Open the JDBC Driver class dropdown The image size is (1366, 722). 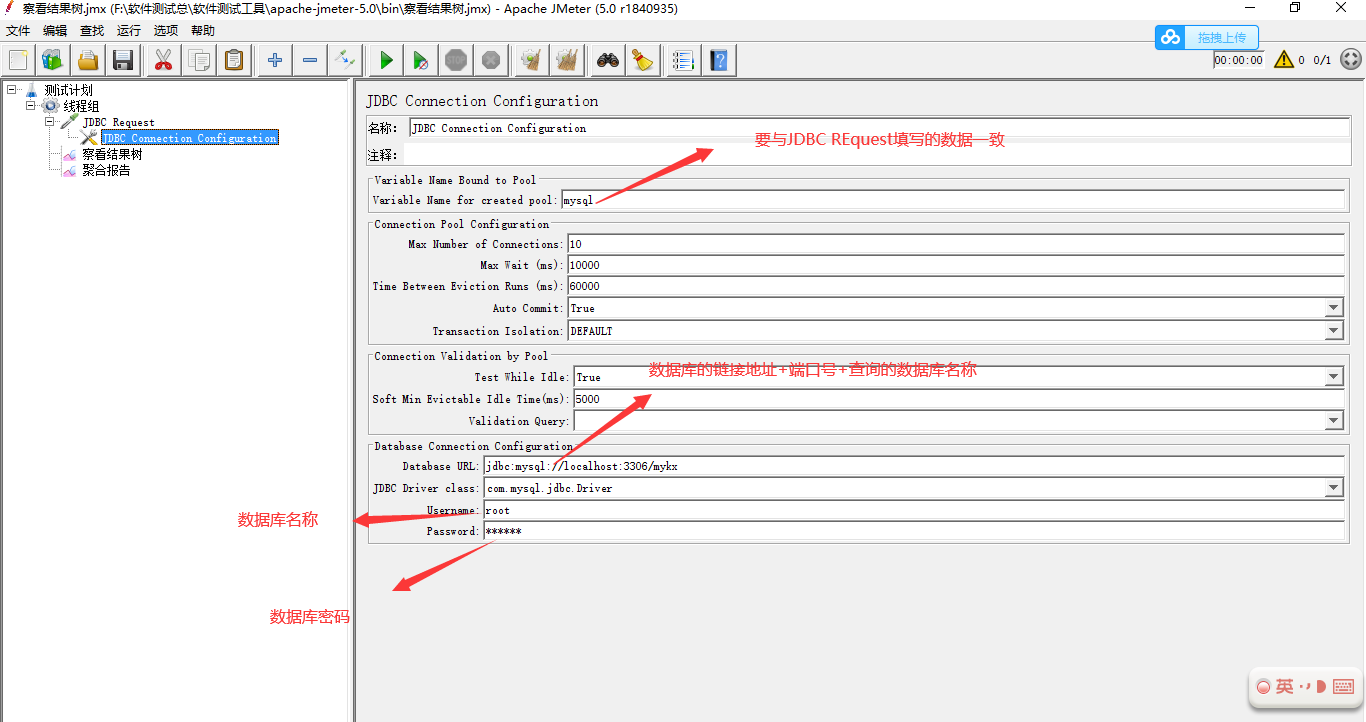pos(1334,488)
